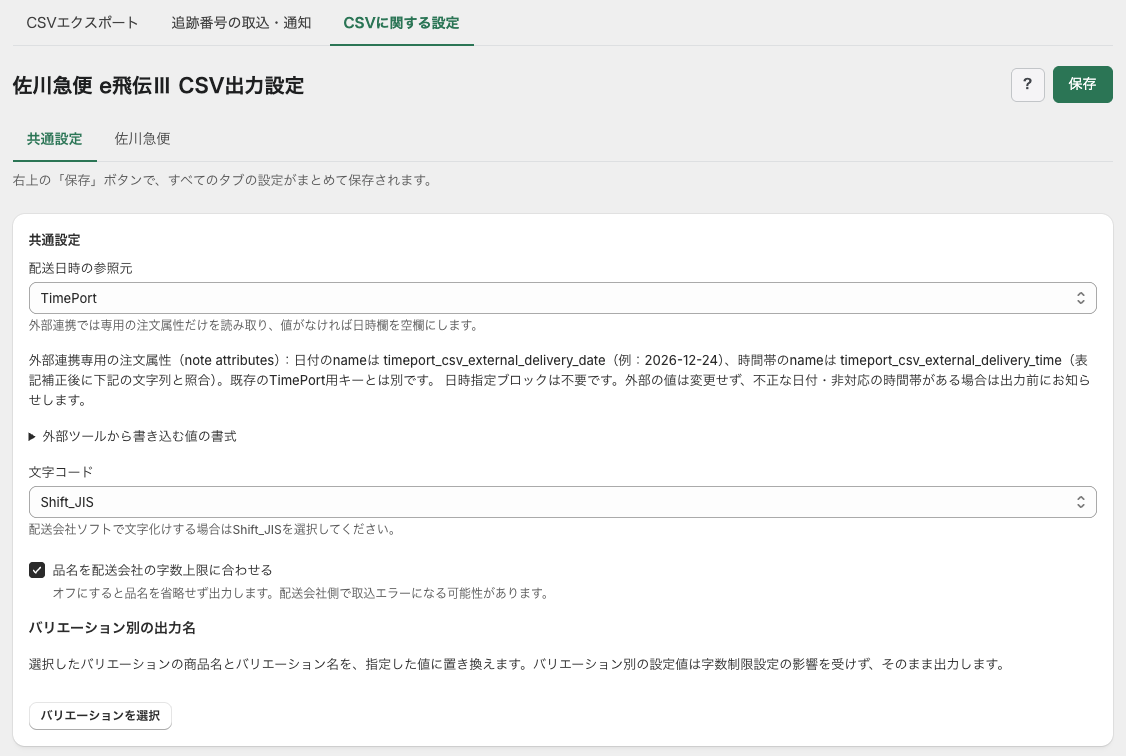
Task: Click the バリエーション別の出力名 heading
Action: (x=112, y=628)
